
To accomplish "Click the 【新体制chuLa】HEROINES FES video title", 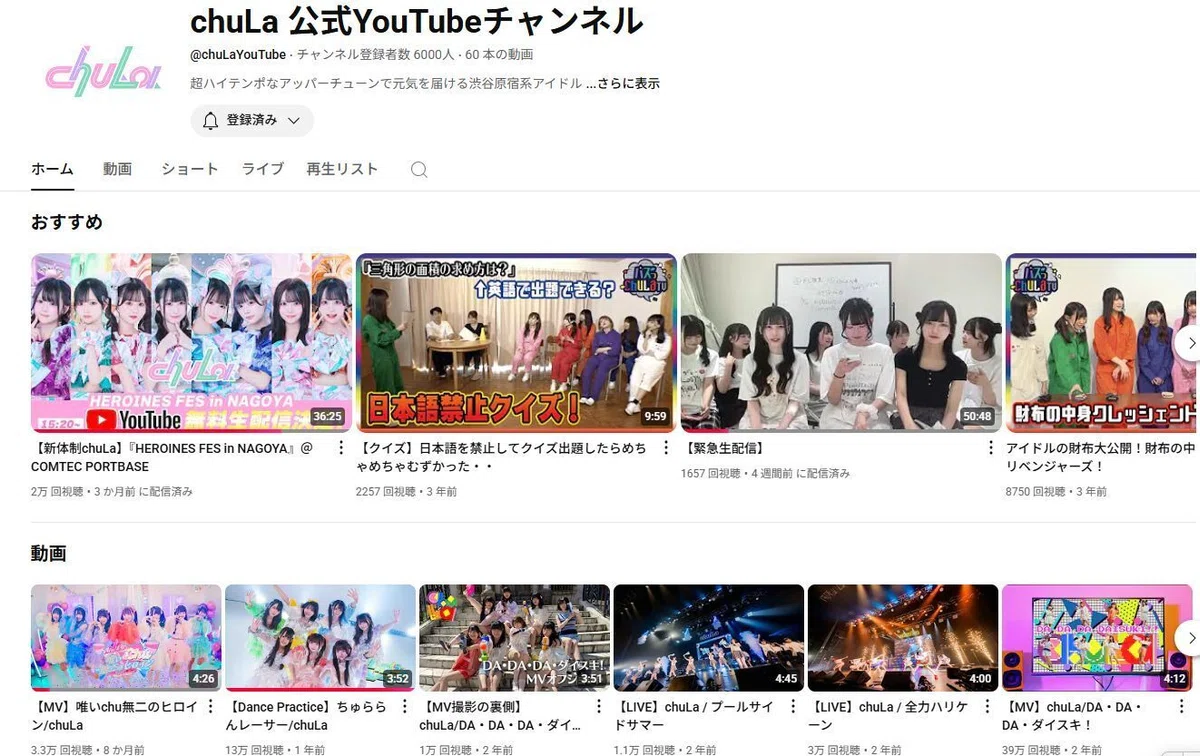I will tap(172, 457).
